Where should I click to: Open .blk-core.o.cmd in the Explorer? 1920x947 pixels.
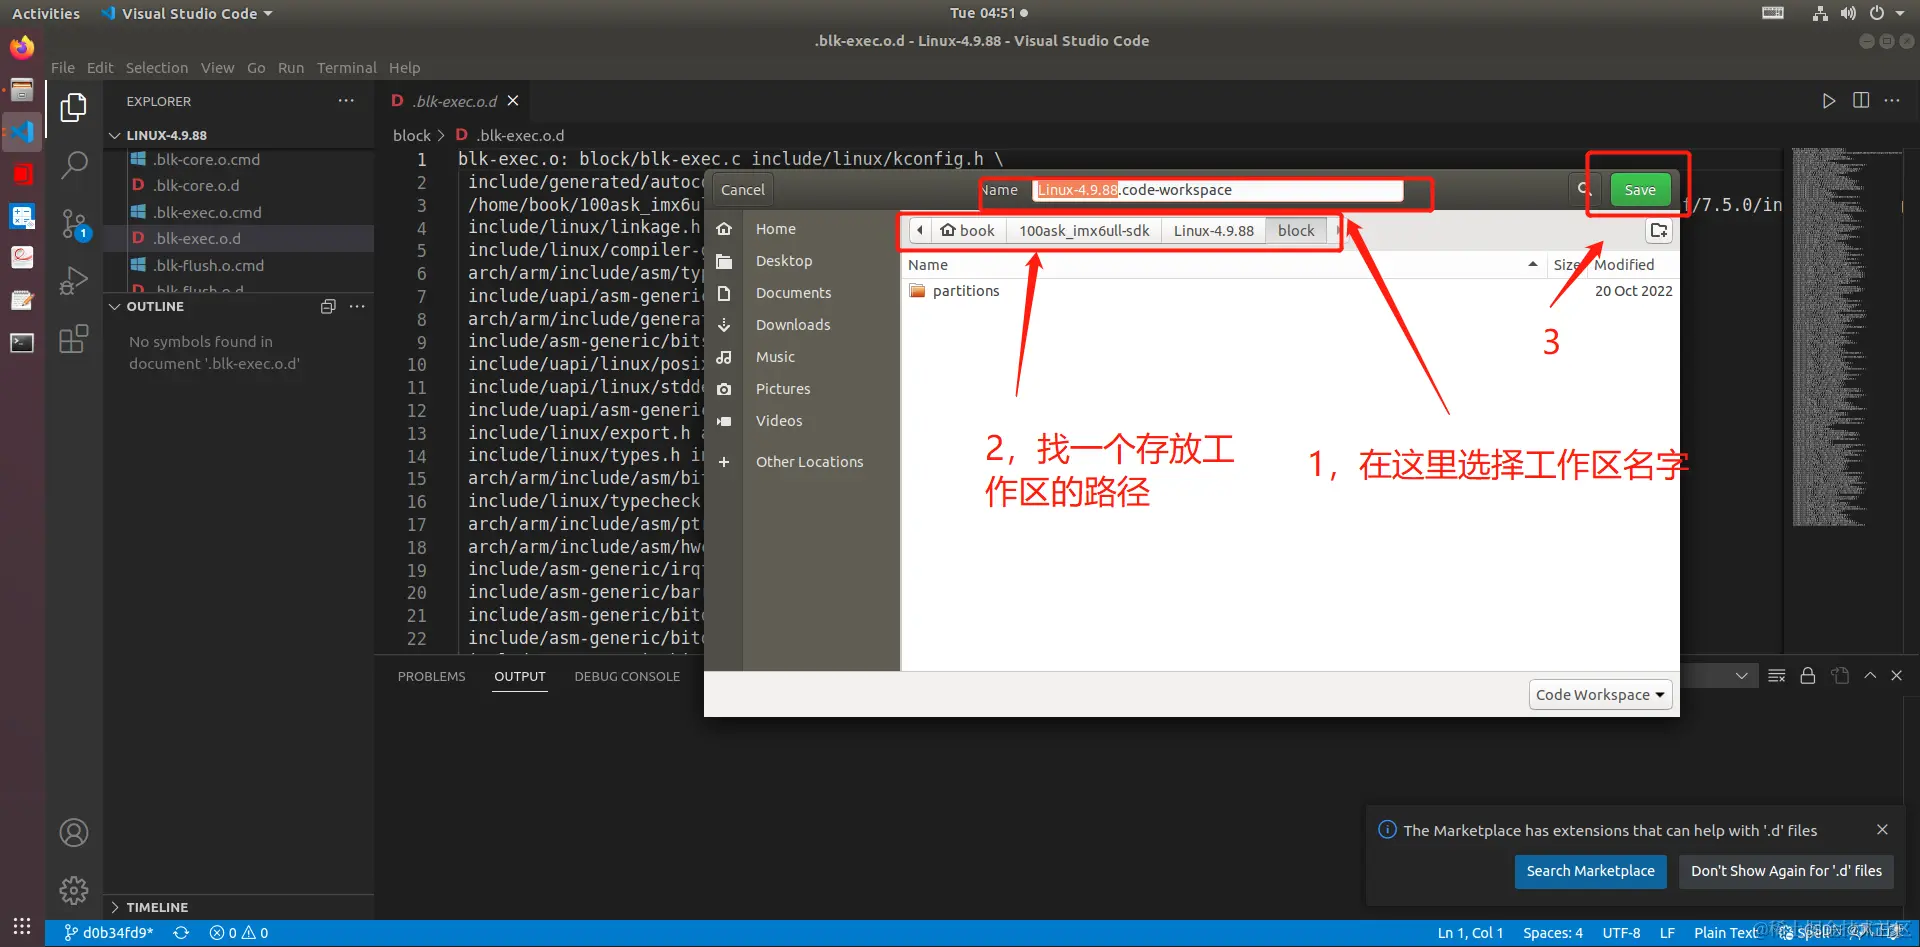click(x=207, y=160)
